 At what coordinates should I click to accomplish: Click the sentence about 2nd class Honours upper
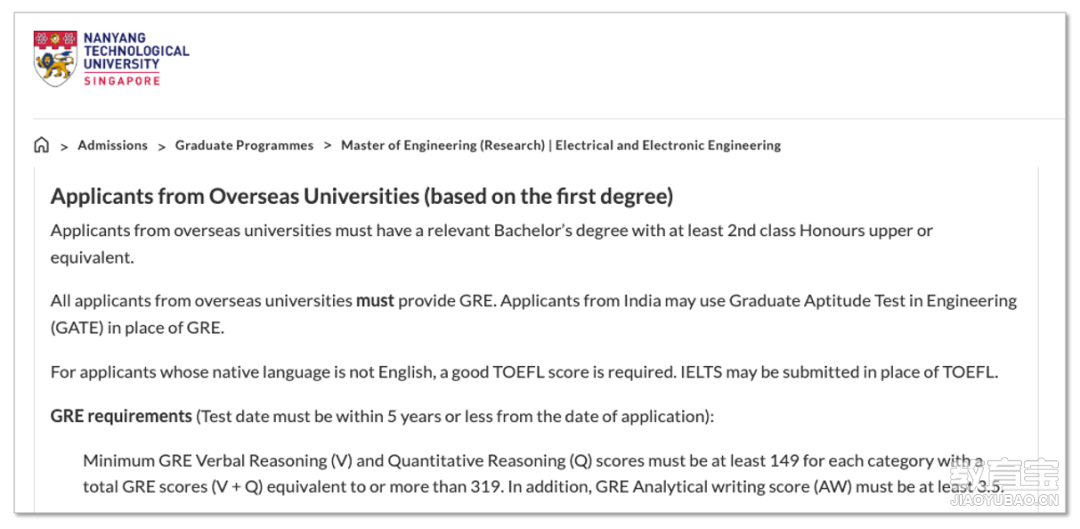coord(492,244)
